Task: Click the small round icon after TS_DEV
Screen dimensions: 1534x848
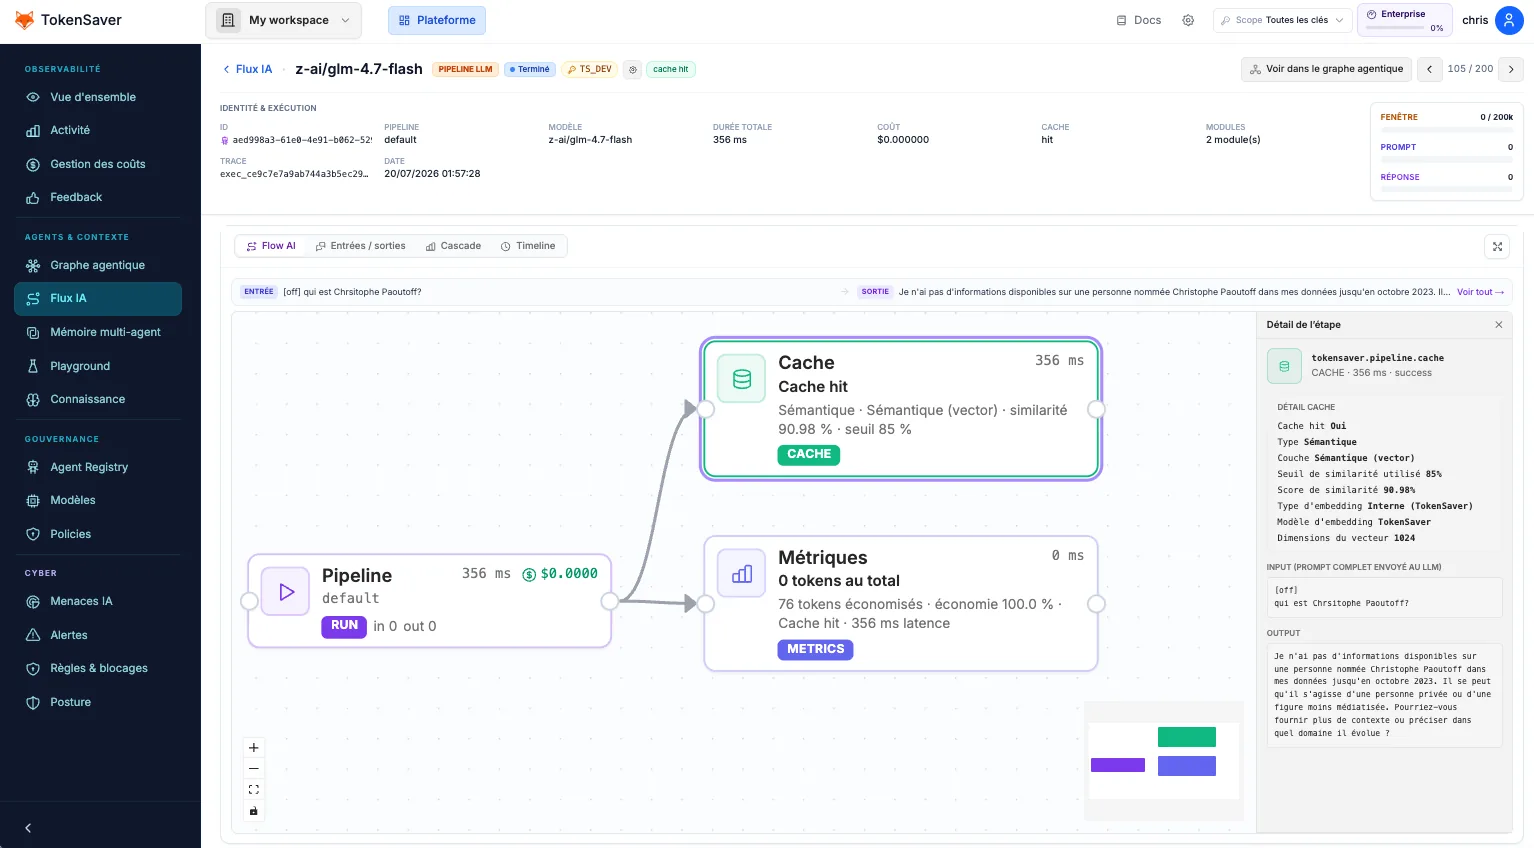Action: click(x=633, y=69)
